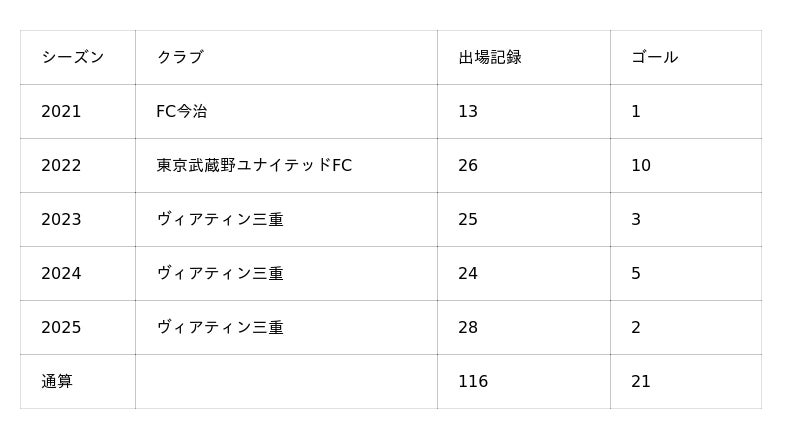
Task: Click the 出場記録 column header
Action: [x=490, y=57]
